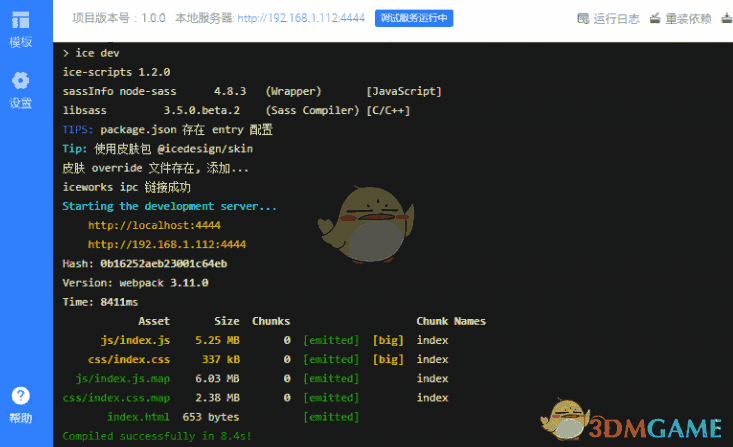Click the '337 kB' size value
733x447 pixels.
click(x=221, y=360)
